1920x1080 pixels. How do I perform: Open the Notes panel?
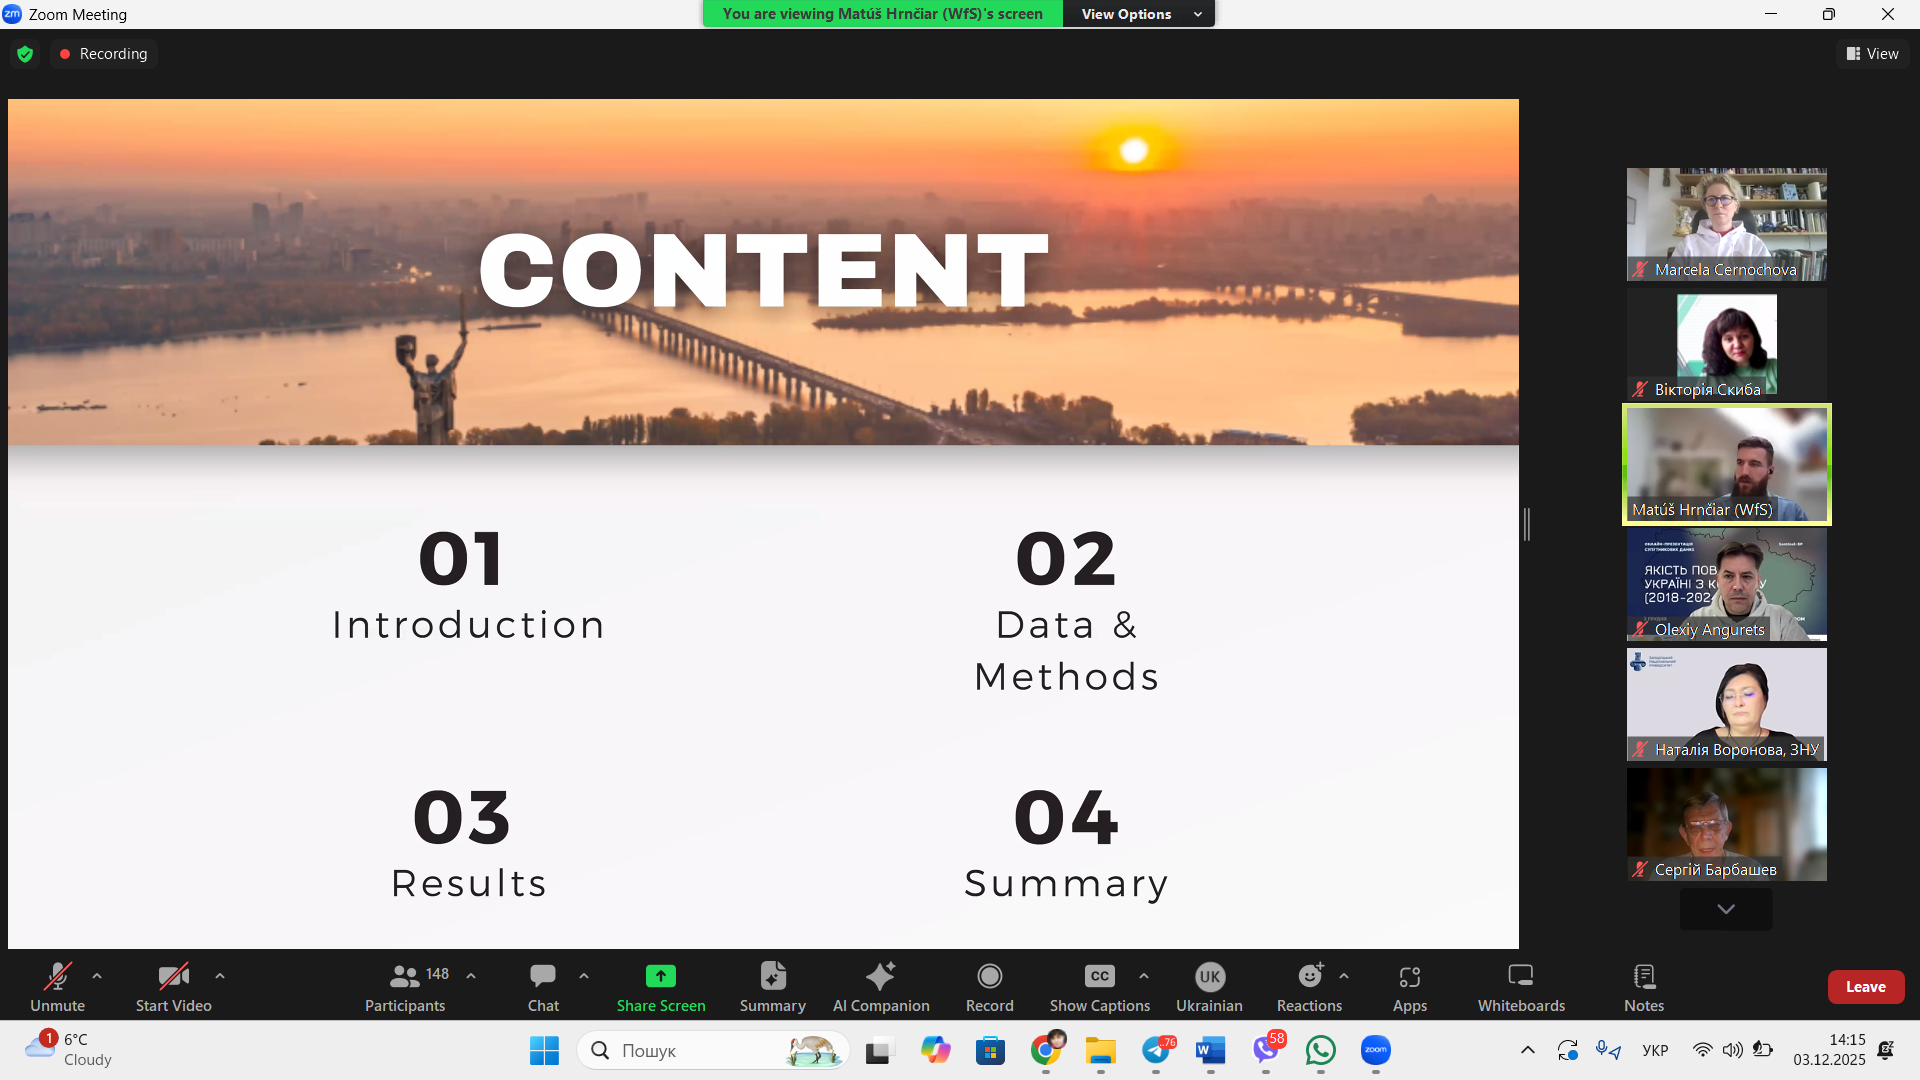pyautogui.click(x=1644, y=985)
